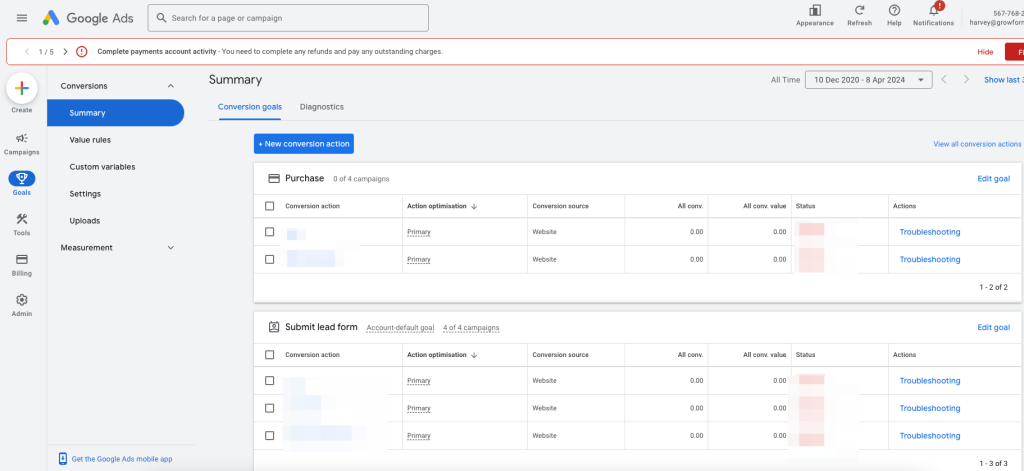Click the 4 of 4 campaigns label
The height and width of the screenshot is (471, 1024).
471,328
